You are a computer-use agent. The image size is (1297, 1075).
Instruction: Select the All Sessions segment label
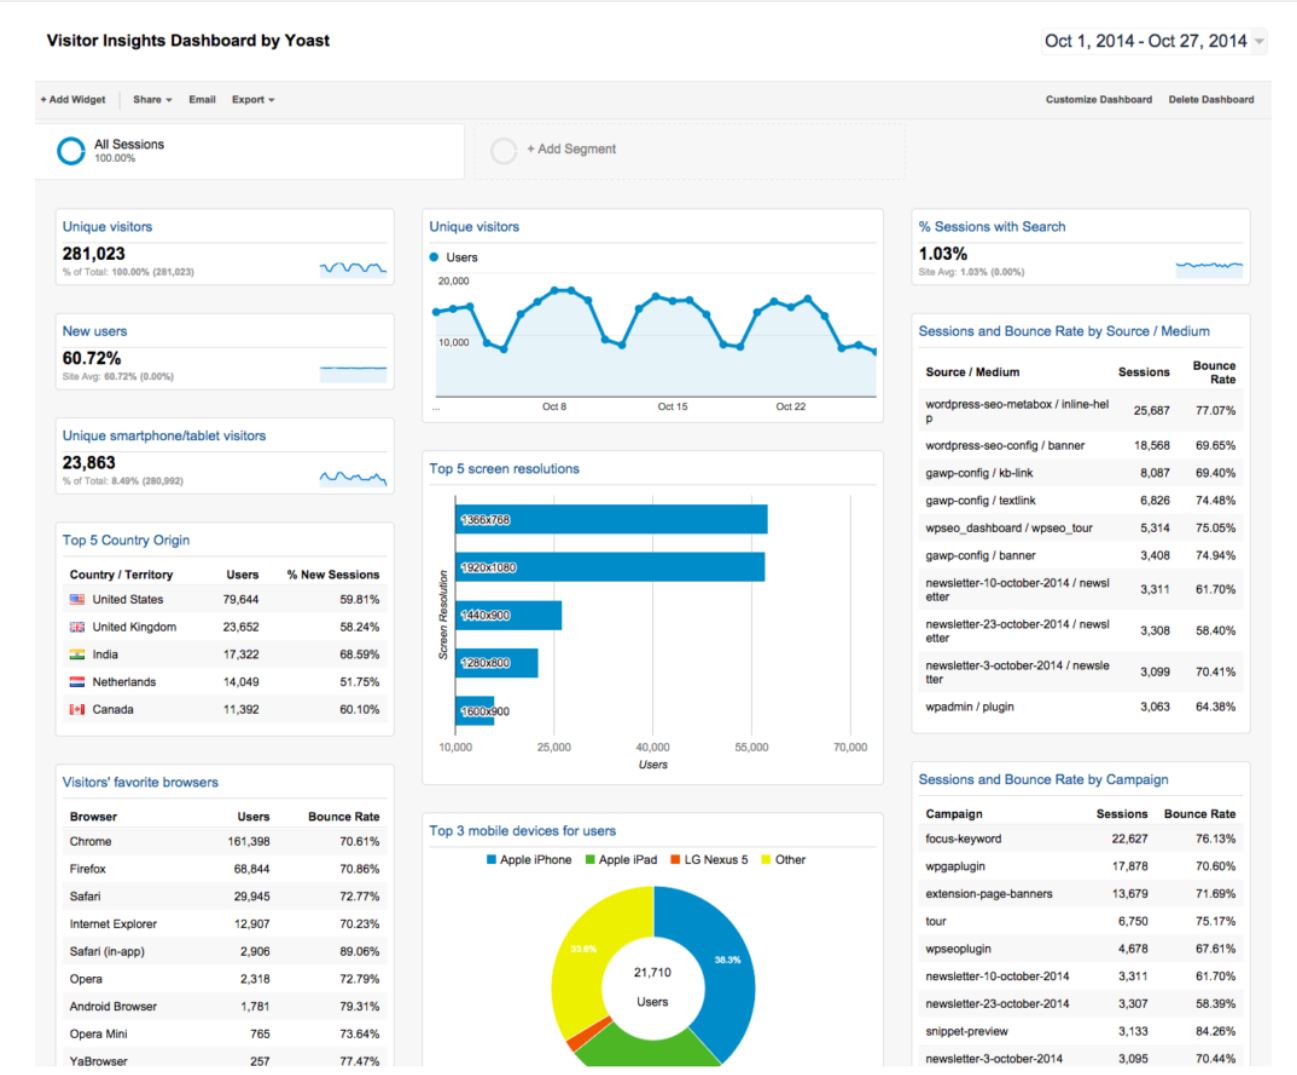(129, 144)
